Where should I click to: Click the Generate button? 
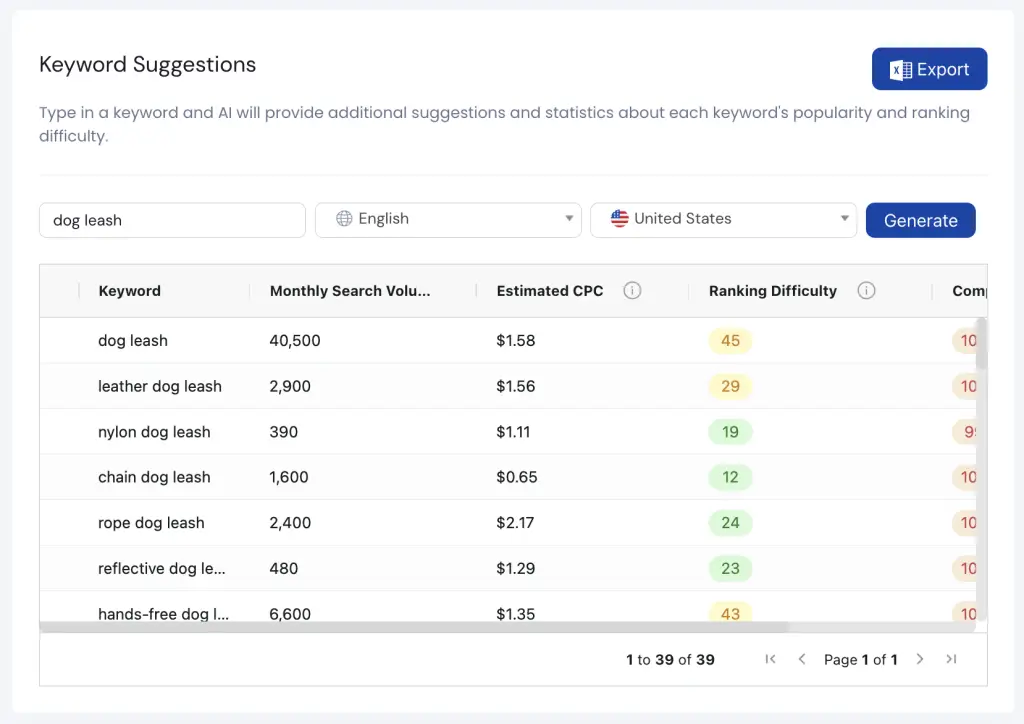(x=920, y=220)
